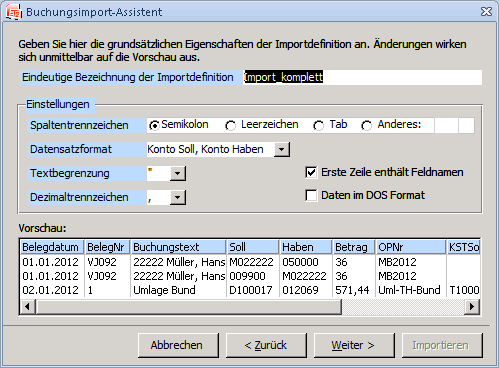499x368 pixels.
Task: Click the Buchungsimport-Assistent app icon in title bar
Action: [14, 12]
